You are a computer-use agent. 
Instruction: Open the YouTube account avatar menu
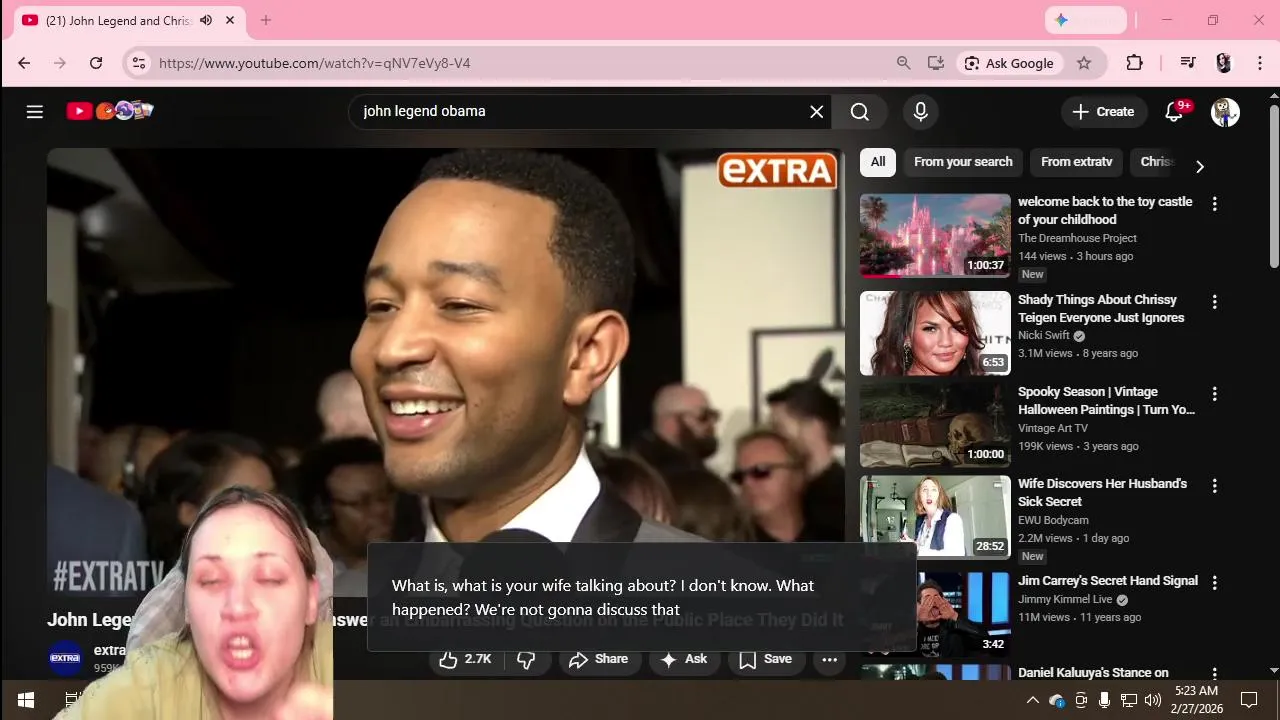coord(1225,111)
